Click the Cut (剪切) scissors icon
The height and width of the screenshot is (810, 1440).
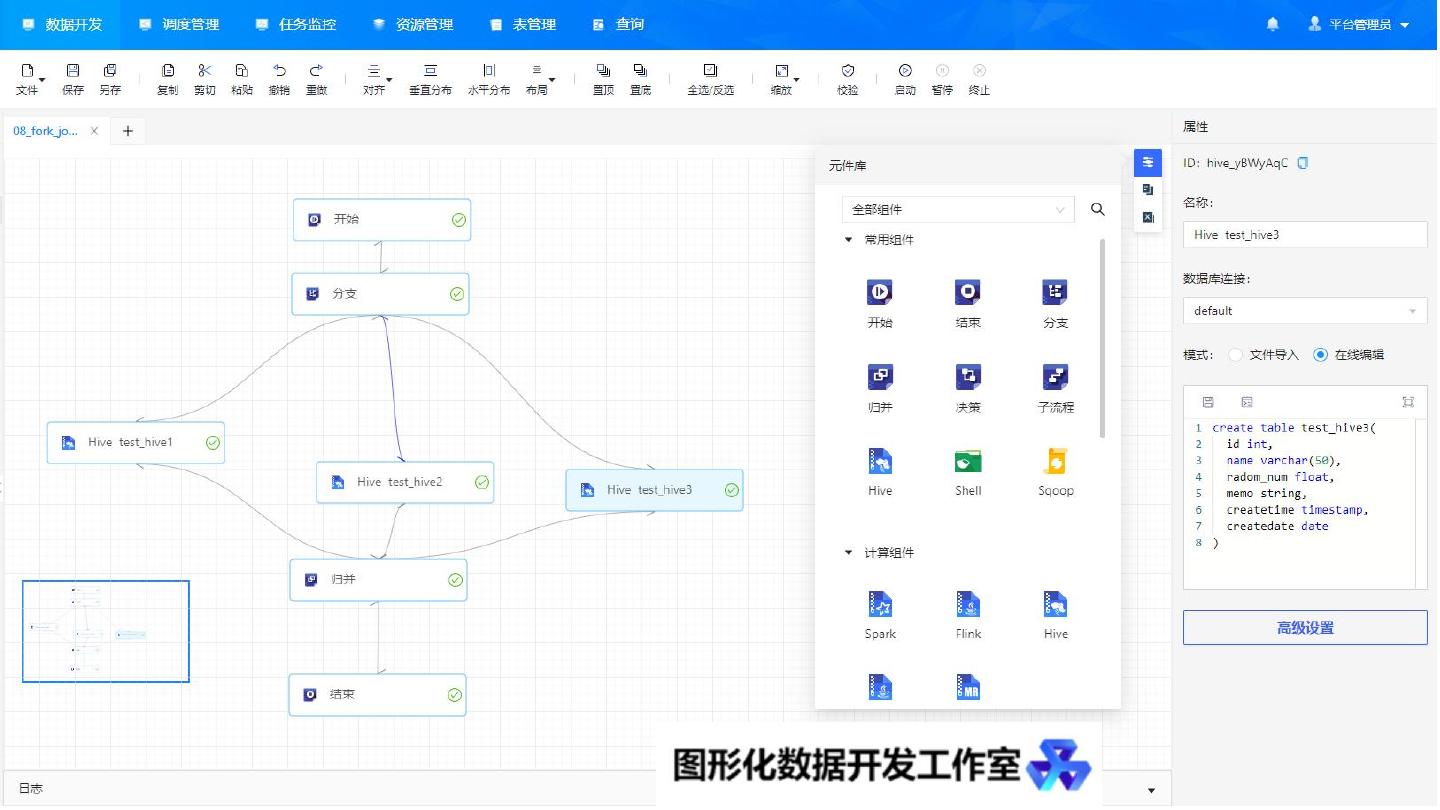[x=205, y=71]
